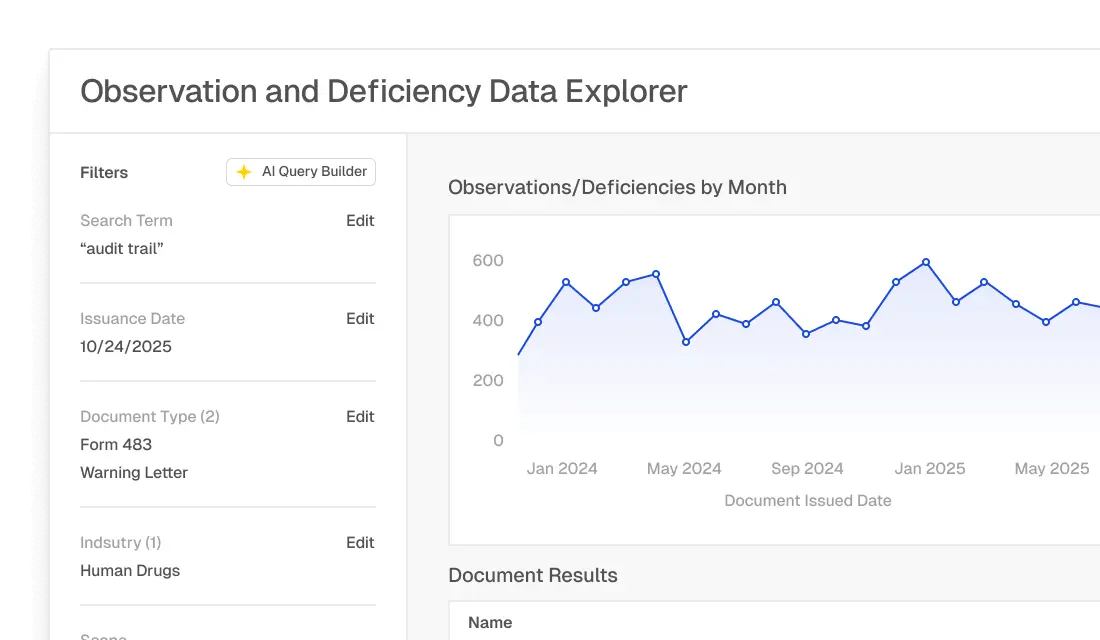Viewport: 1100px width, 640px height.
Task: Click Human Drugs under Indsutry filter
Action: [130, 571]
